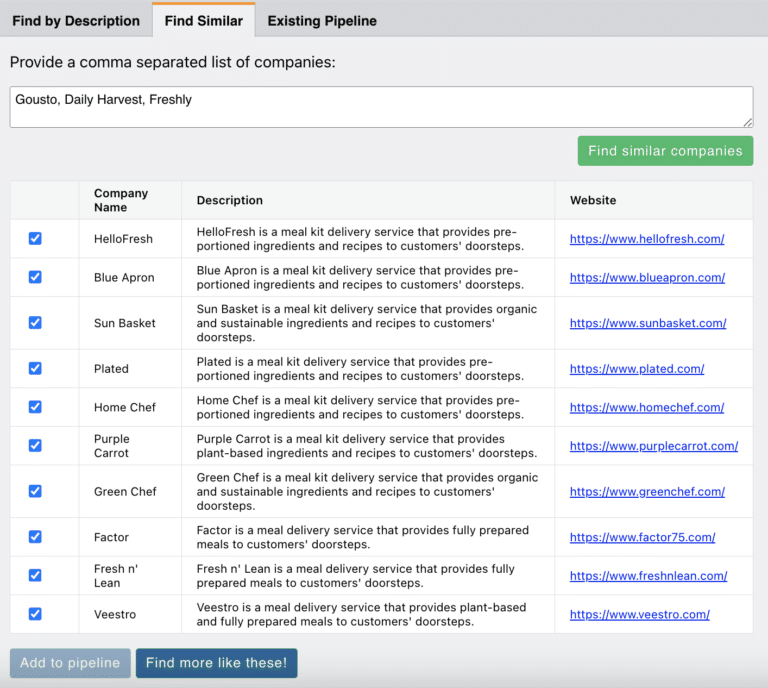Deselect the Sun Basket checkbox
This screenshot has height=688, width=768.
coord(35,323)
